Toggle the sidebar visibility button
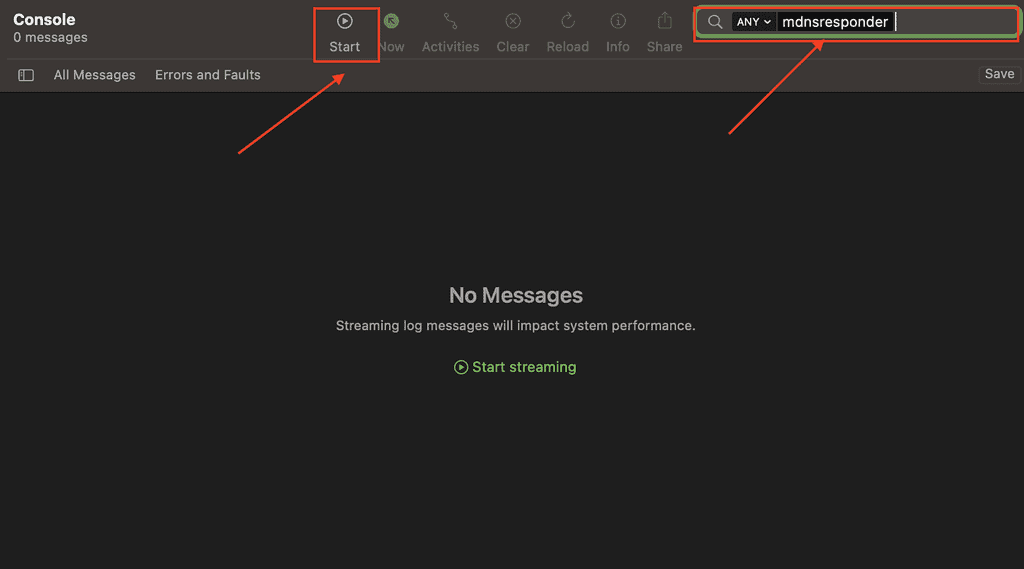 (x=26, y=75)
